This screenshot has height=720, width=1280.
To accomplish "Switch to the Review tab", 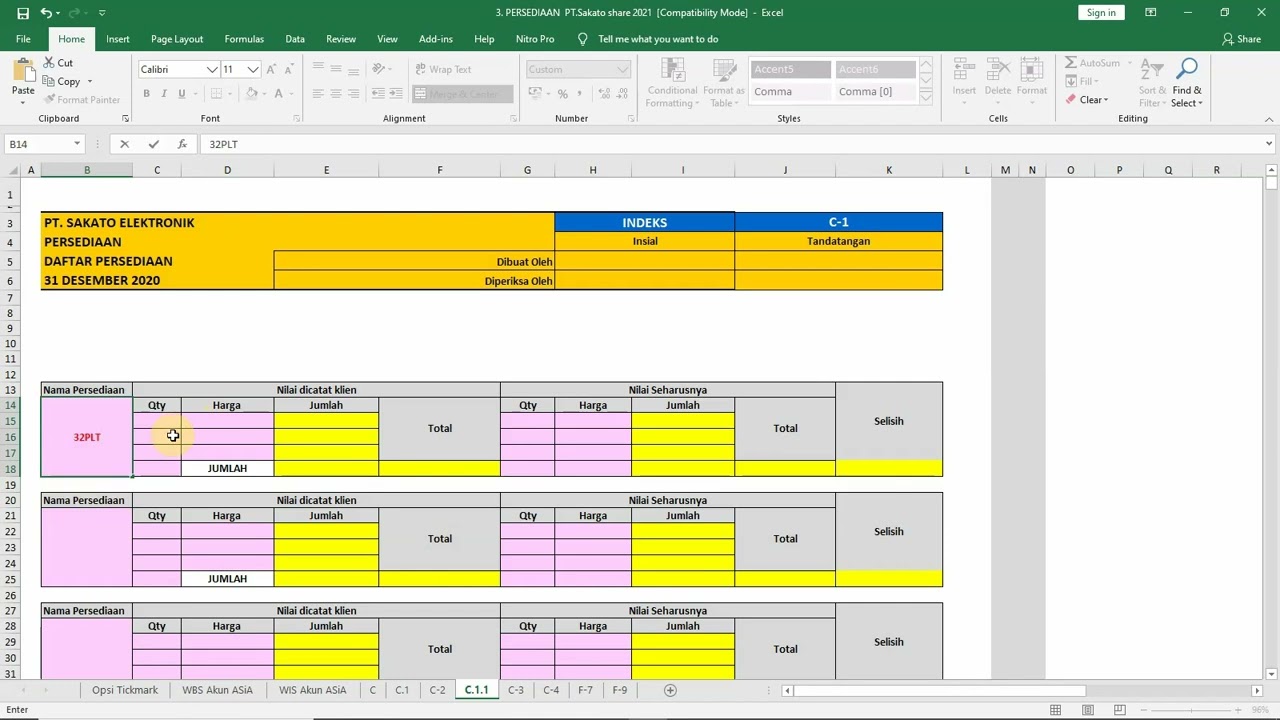I will pos(341,39).
